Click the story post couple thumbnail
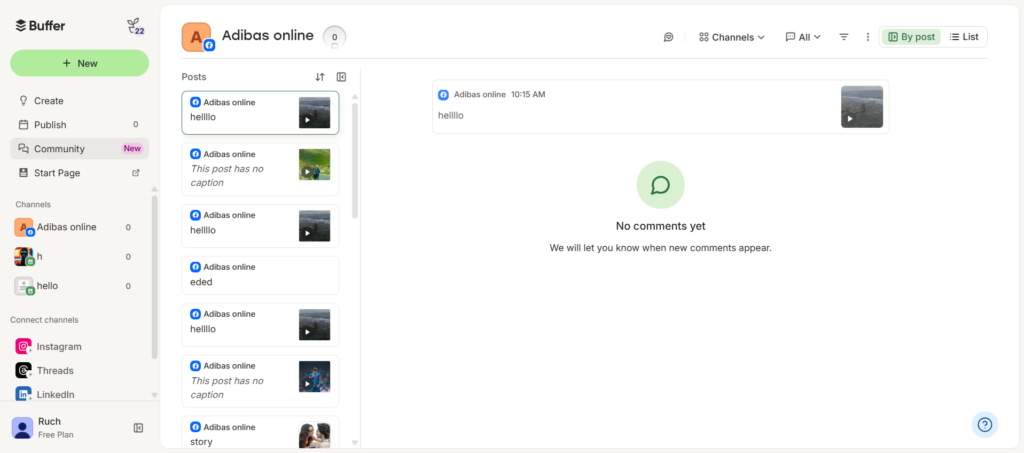This screenshot has height=453, width=1024. pyautogui.click(x=314, y=435)
